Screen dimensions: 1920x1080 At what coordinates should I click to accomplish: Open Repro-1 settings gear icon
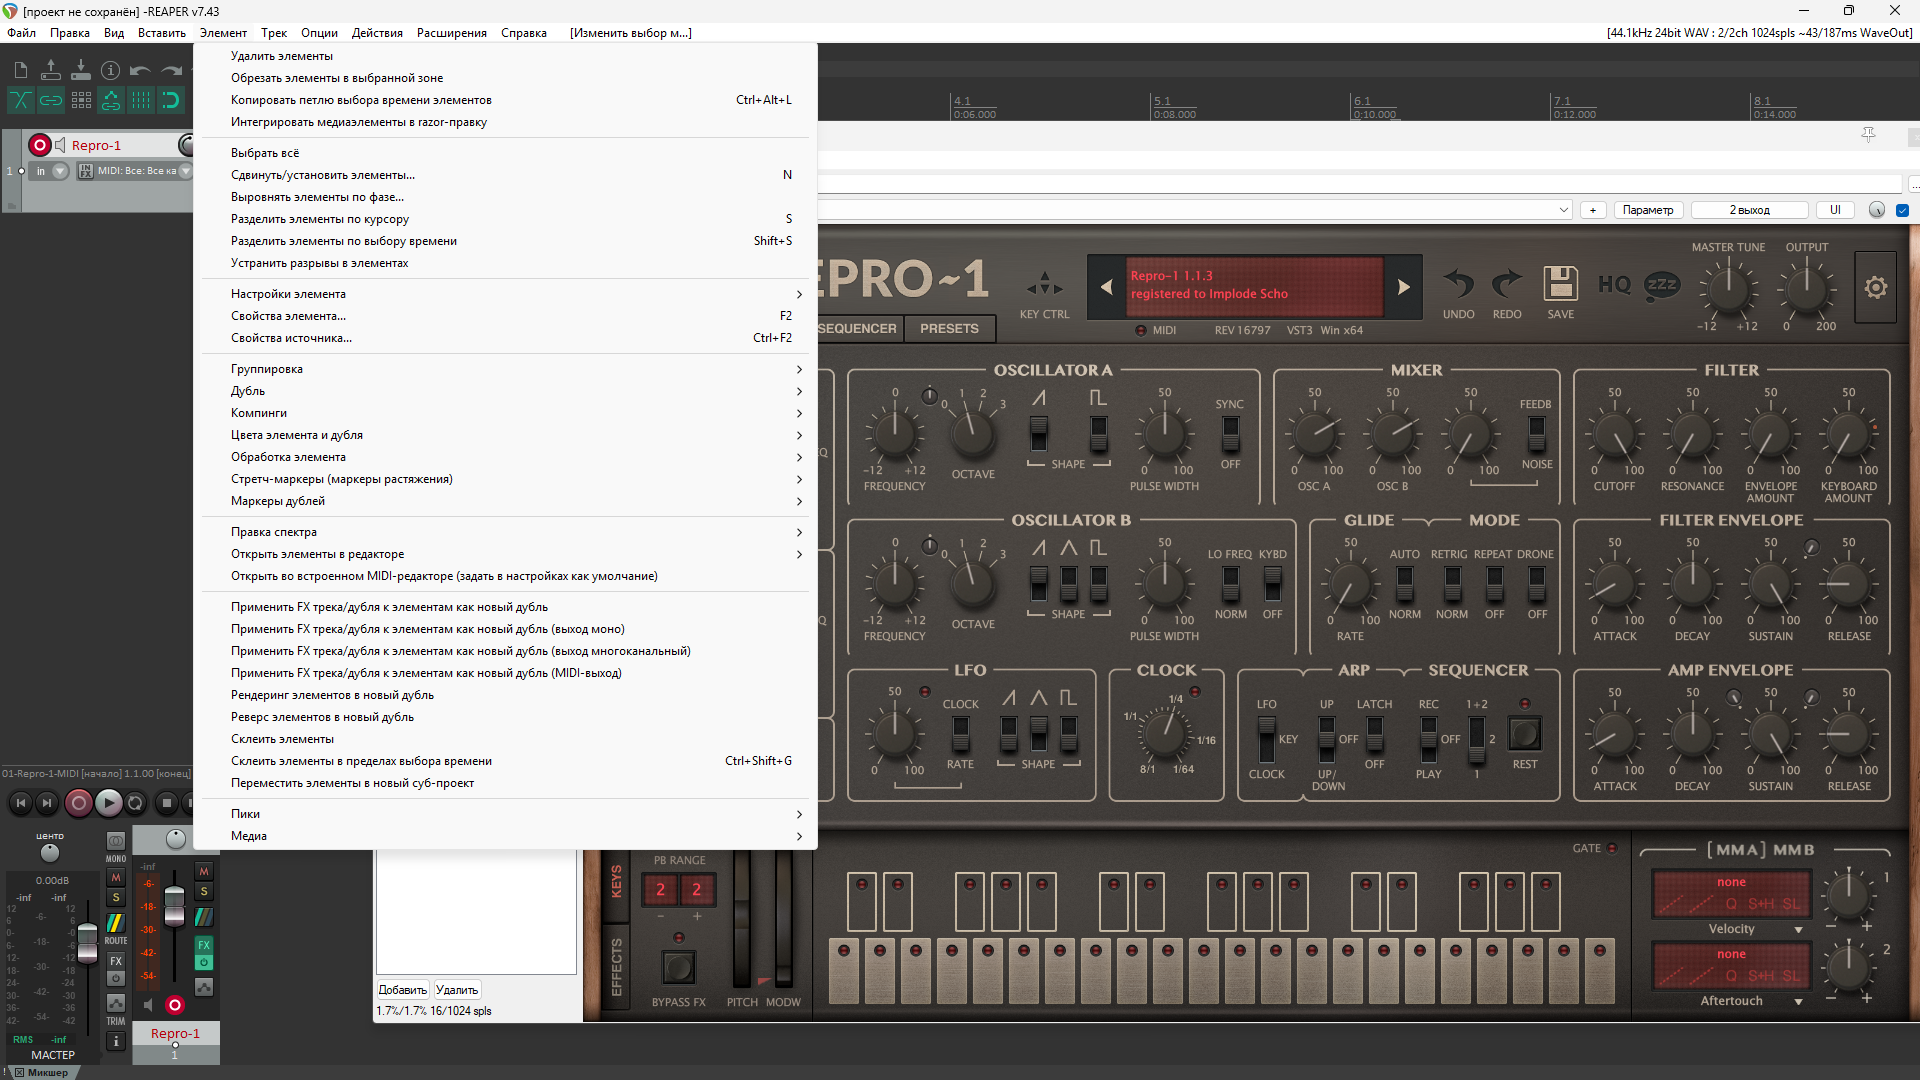pyautogui.click(x=1876, y=287)
